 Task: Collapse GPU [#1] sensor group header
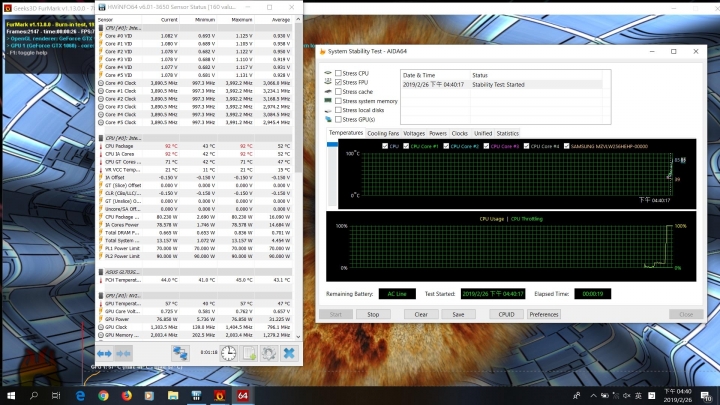coord(195,296)
